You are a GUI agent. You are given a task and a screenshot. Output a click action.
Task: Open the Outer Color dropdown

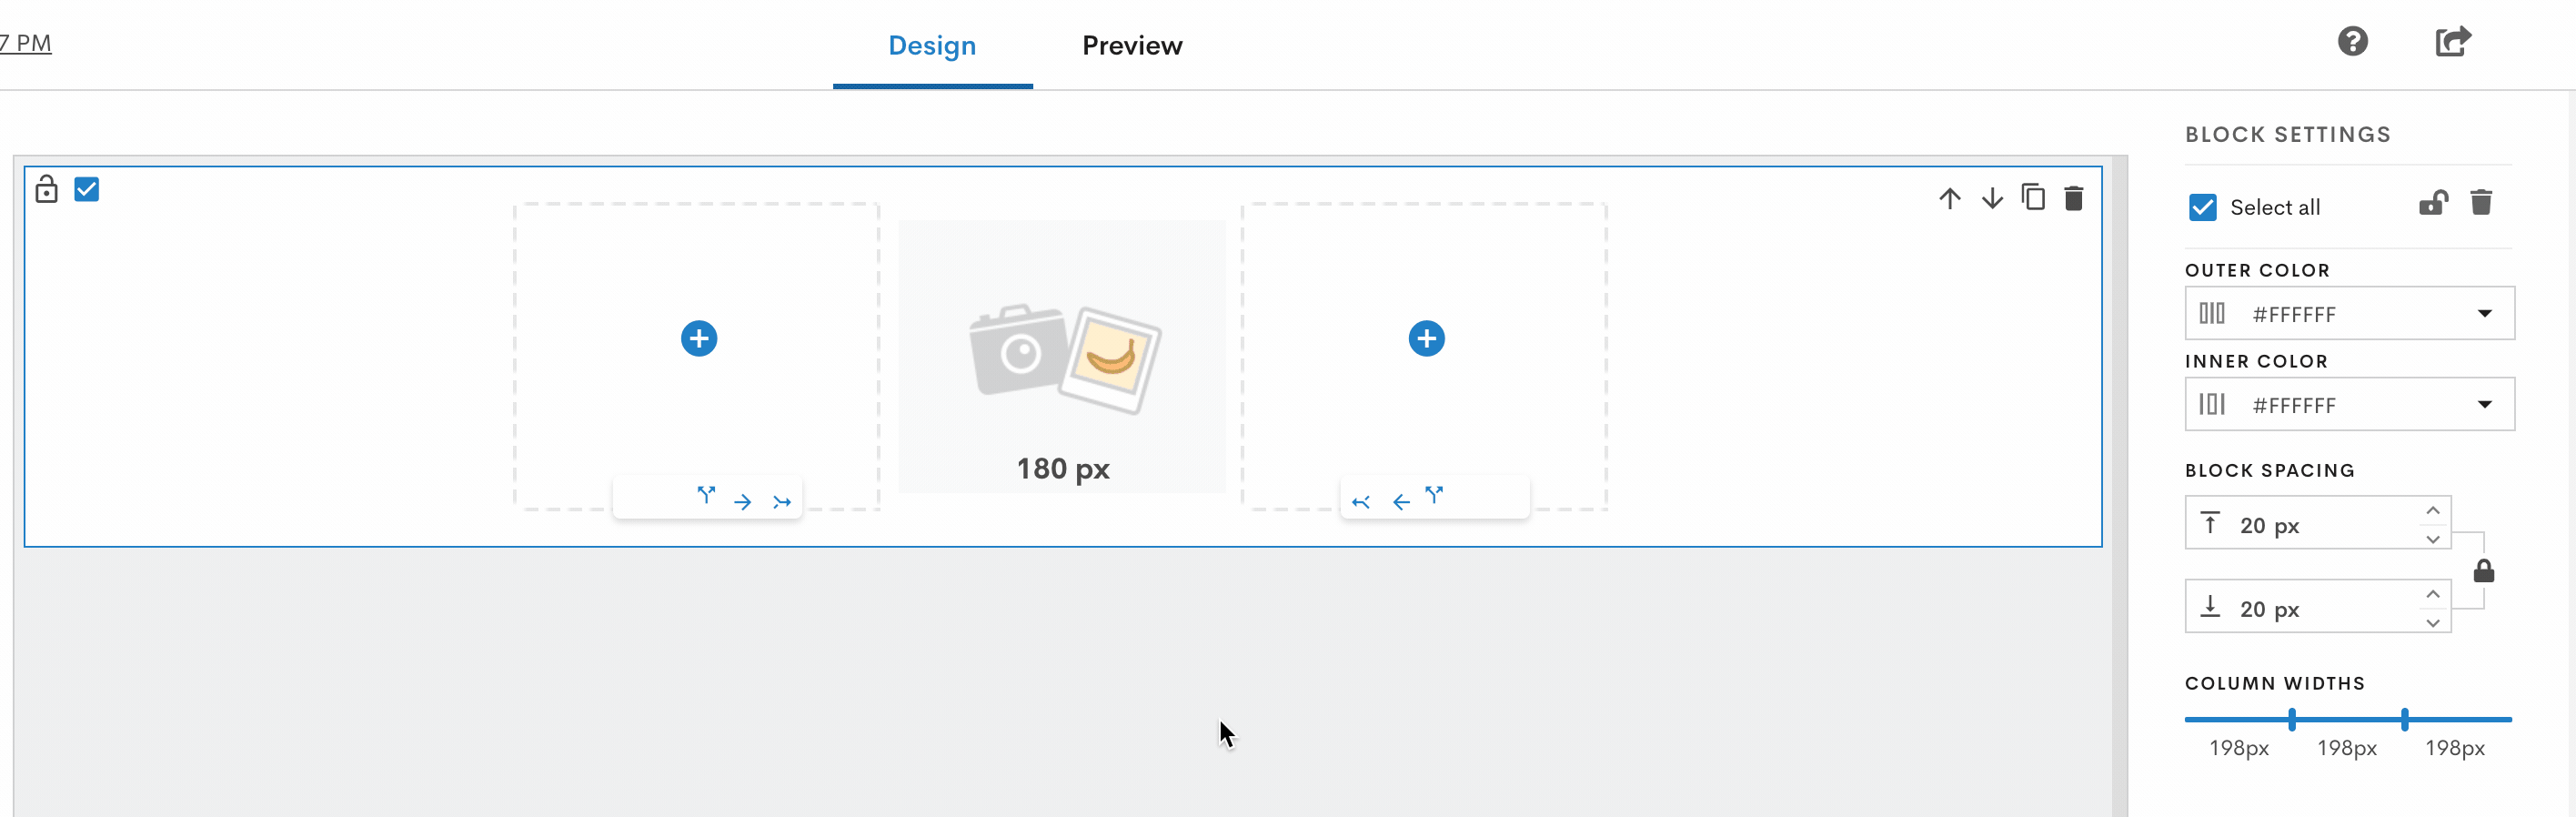2349,314
